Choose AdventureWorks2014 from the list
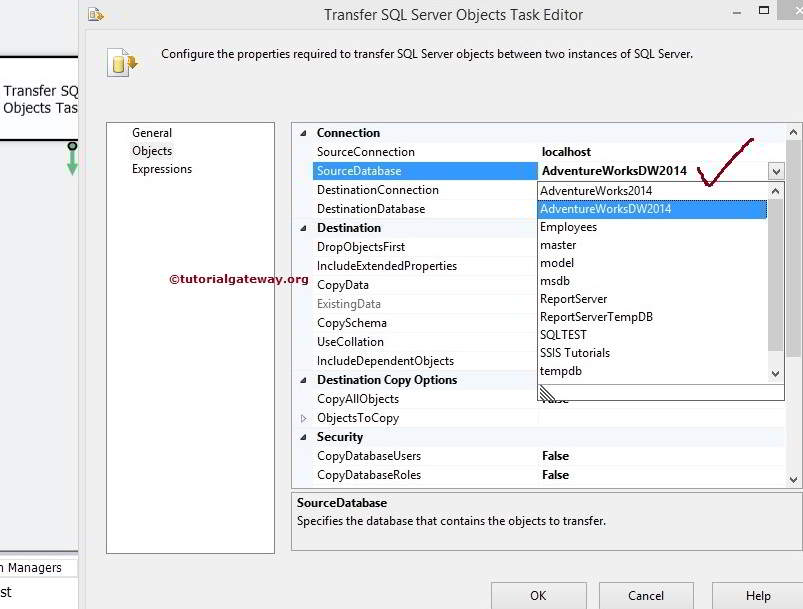Viewport: 803px width, 609px height. 652,191
